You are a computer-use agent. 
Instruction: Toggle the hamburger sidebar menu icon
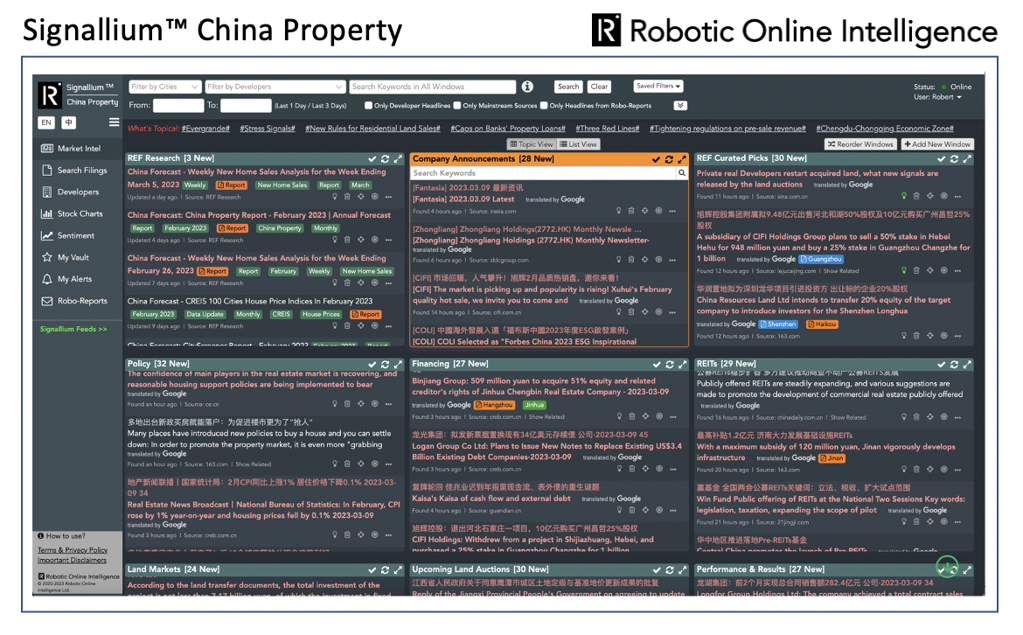click(114, 122)
